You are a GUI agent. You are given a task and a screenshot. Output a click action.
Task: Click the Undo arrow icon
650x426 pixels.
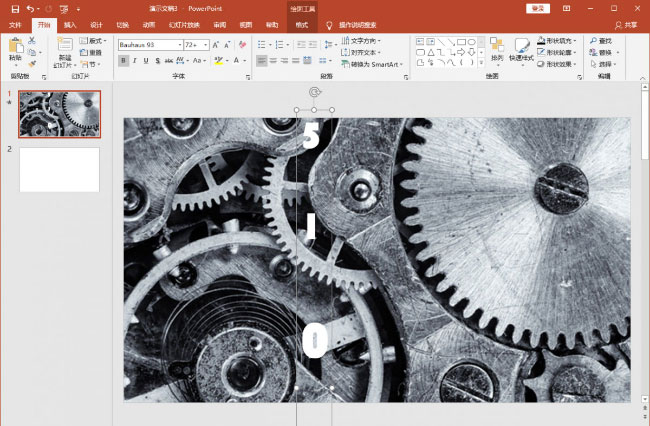coord(30,8)
